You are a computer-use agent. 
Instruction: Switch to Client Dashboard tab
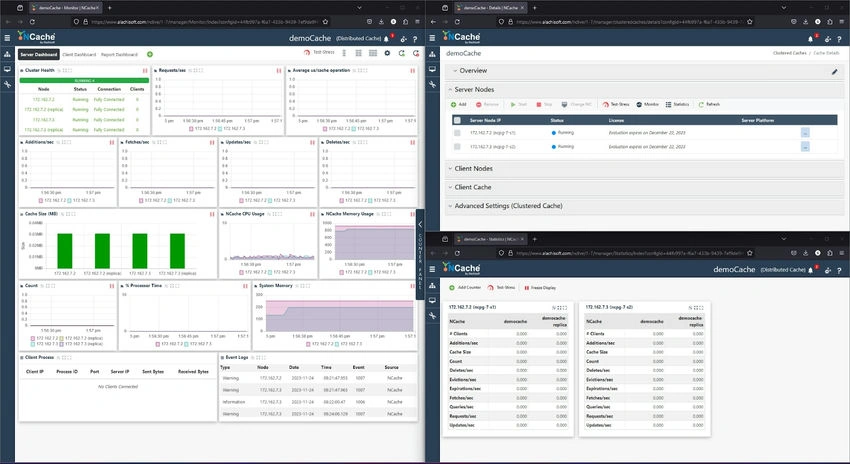pyautogui.click(x=79, y=55)
